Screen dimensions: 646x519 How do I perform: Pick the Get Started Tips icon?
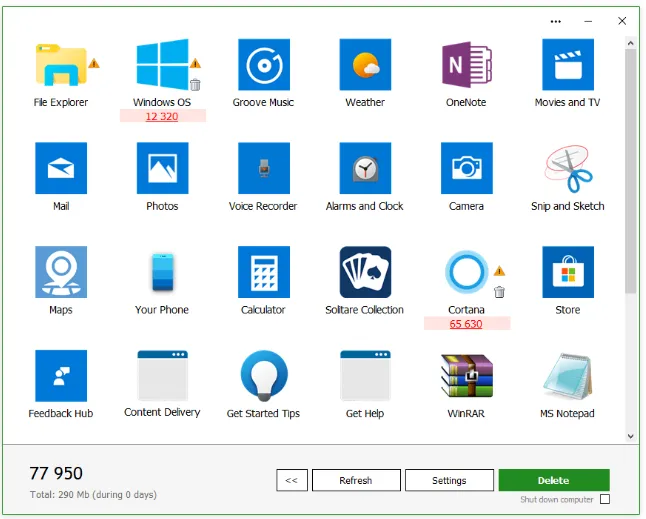click(264, 376)
